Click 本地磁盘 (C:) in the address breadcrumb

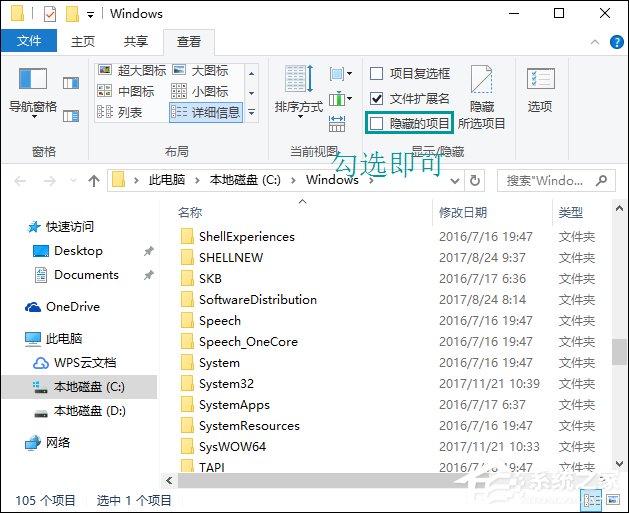tap(245, 180)
